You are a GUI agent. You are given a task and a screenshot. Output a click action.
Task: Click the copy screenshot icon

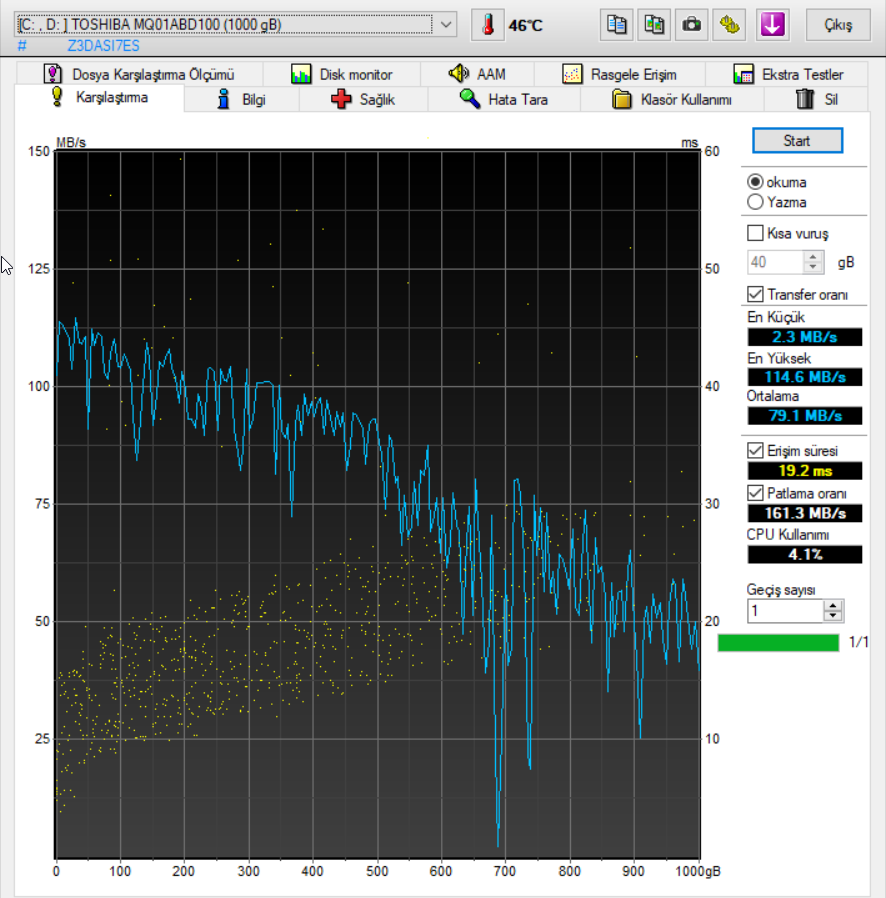click(654, 25)
